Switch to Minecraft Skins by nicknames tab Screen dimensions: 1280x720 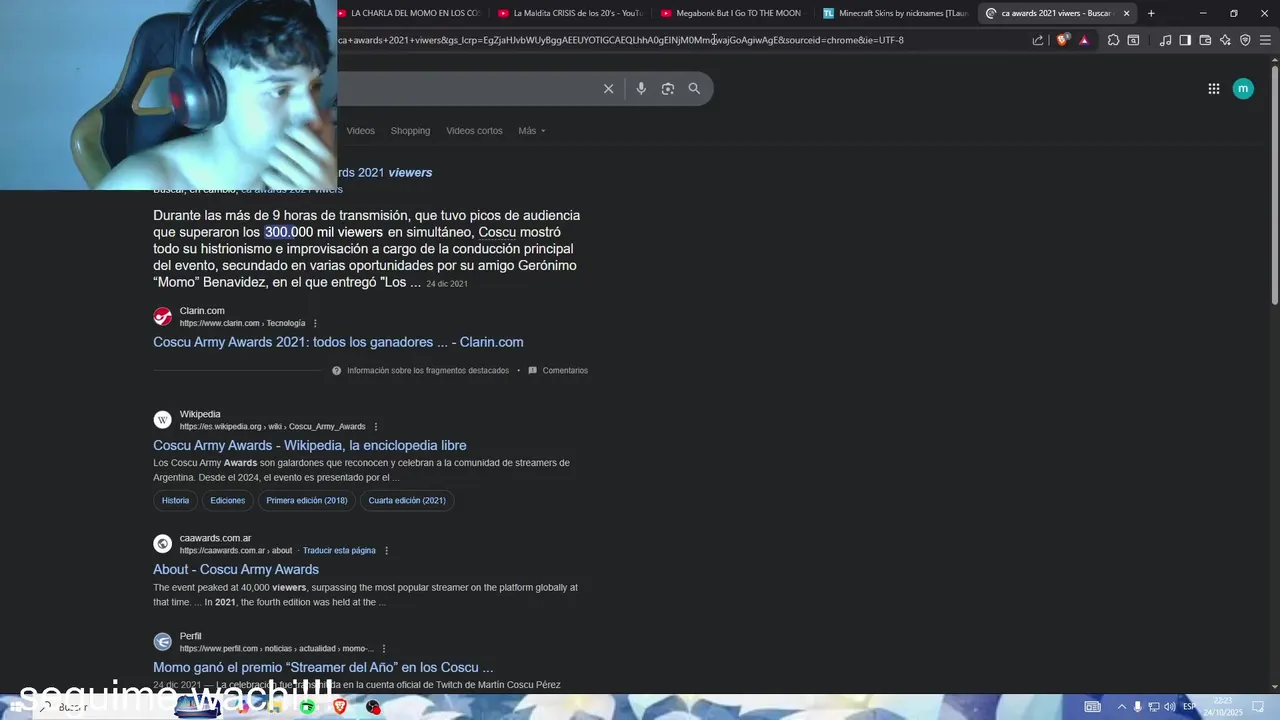click(x=895, y=13)
